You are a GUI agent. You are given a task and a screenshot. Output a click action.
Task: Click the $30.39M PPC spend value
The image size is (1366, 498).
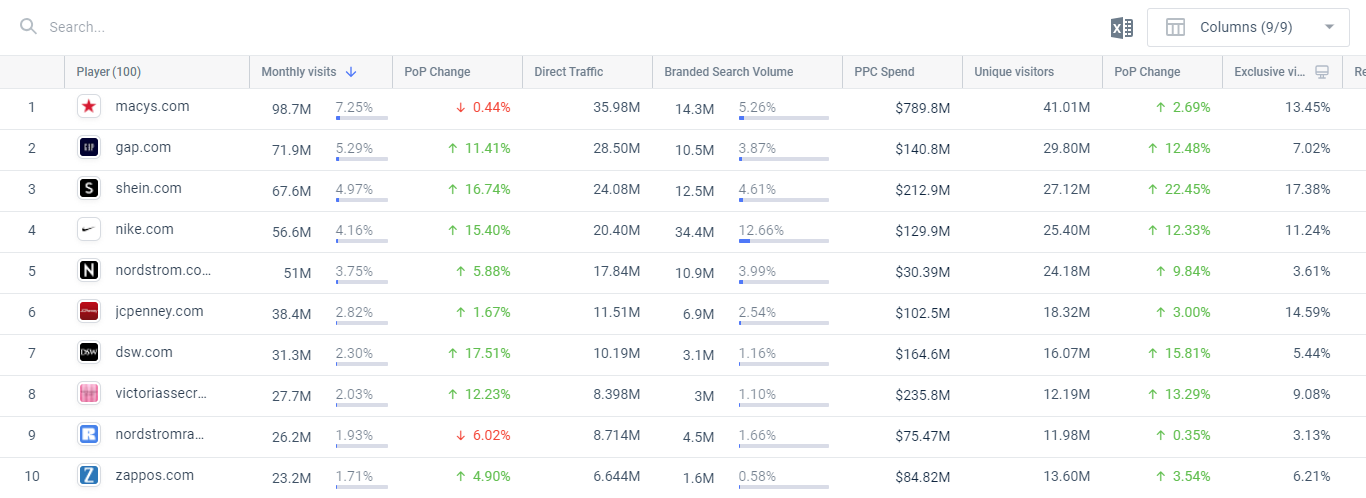pos(922,271)
